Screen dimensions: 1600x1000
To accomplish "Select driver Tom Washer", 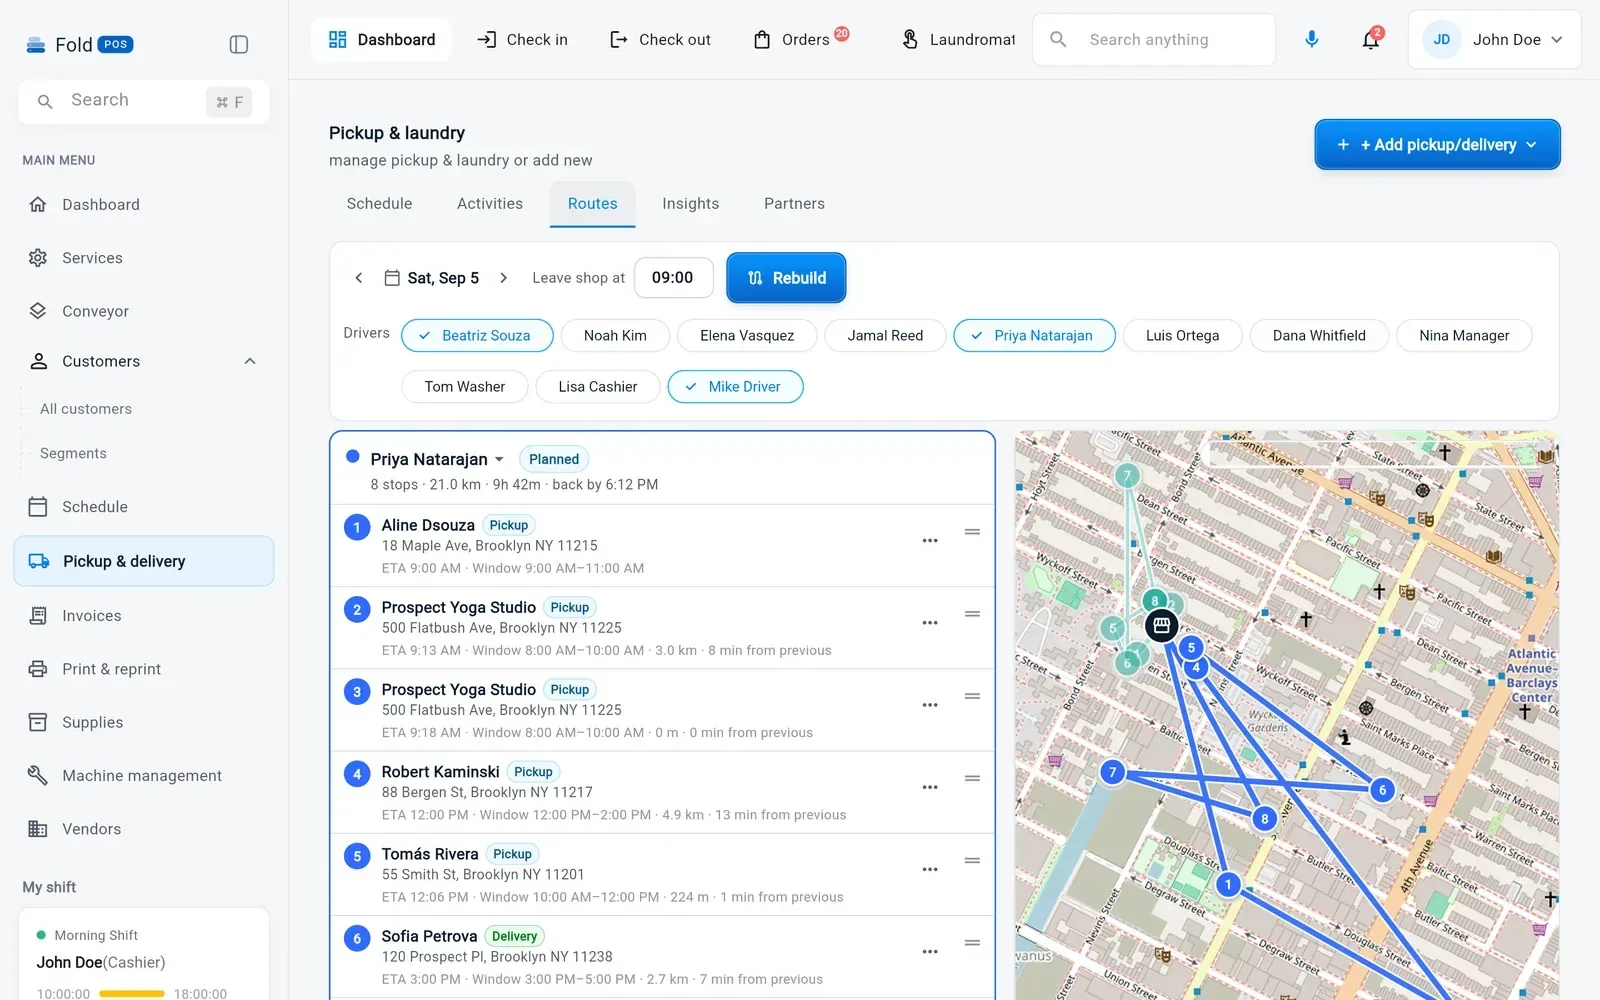I will click(465, 387).
